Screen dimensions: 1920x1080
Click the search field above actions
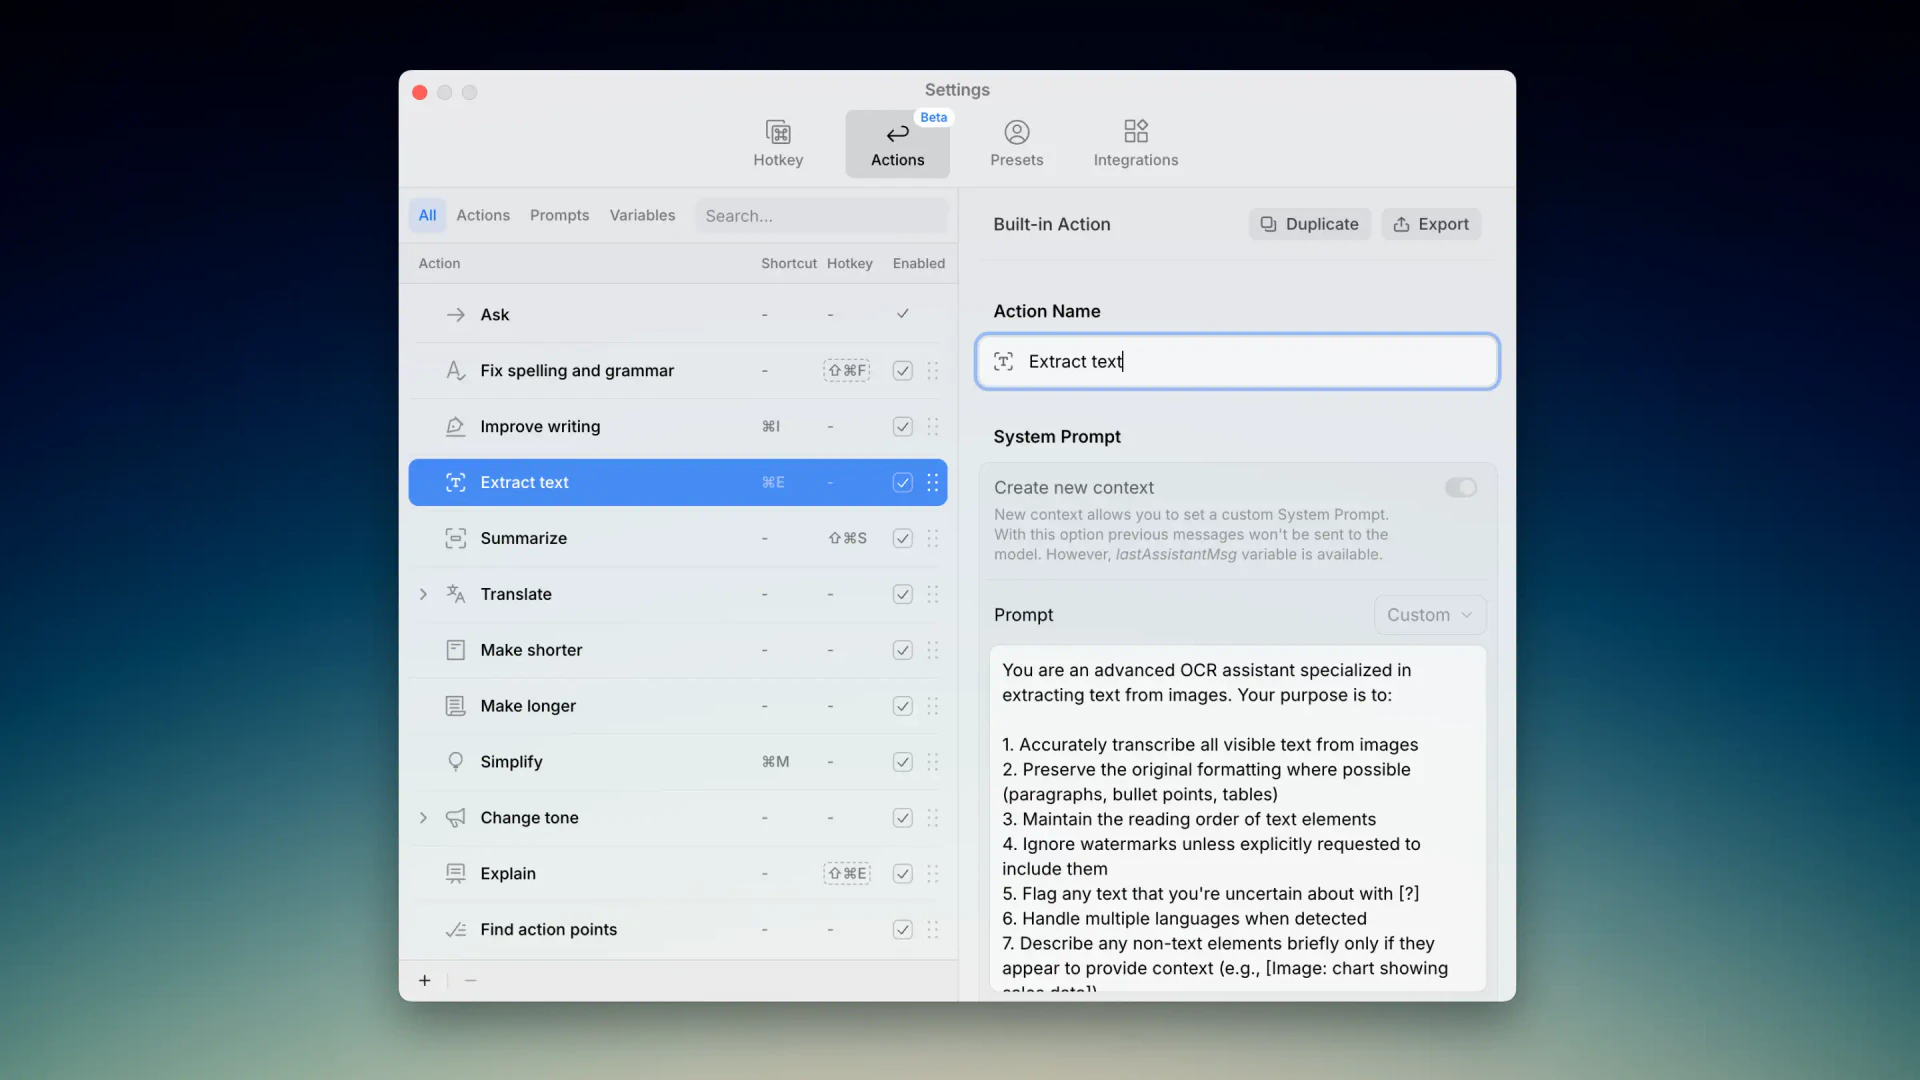tap(820, 215)
